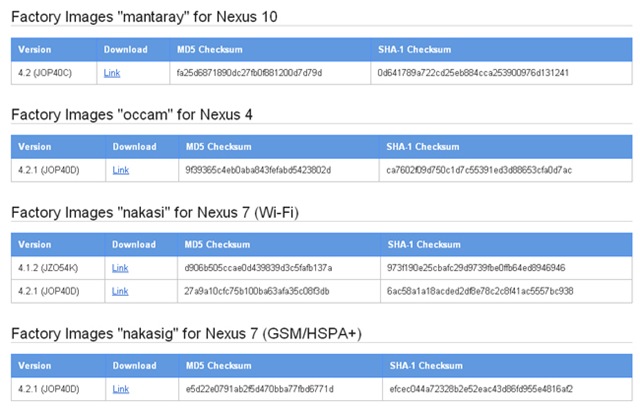
Task: Select SHA-1 value starting 6ac58a1a18ac
Action: [x=480, y=292]
